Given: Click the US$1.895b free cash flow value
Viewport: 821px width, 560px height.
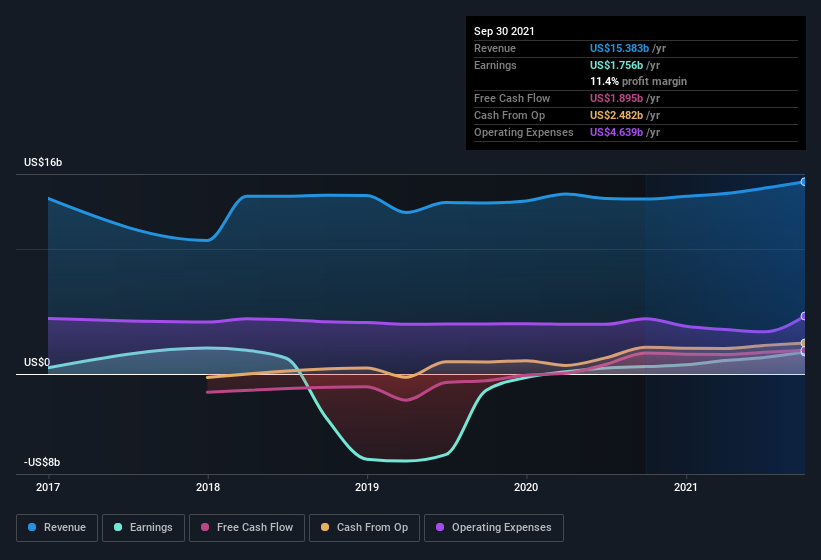Looking at the screenshot, I should (x=616, y=98).
